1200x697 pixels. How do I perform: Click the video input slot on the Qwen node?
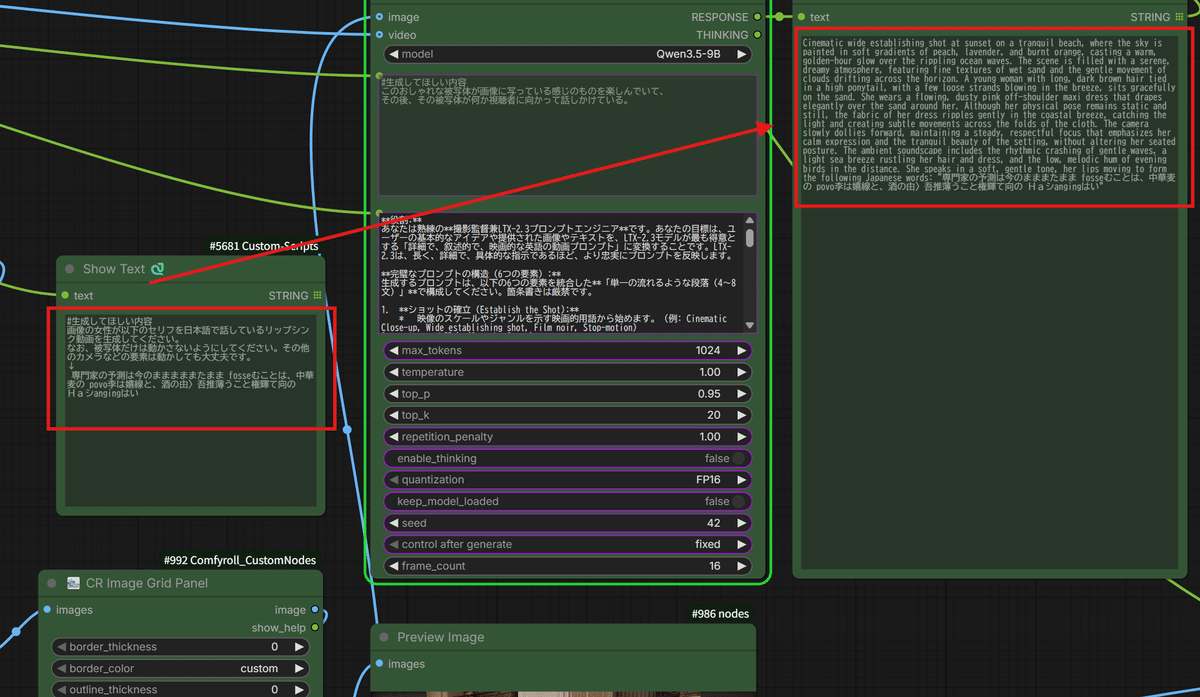[x=379, y=35]
